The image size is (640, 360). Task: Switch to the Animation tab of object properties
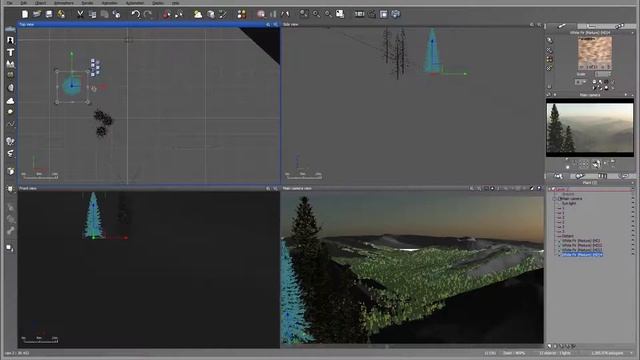pyautogui.click(x=620, y=26)
